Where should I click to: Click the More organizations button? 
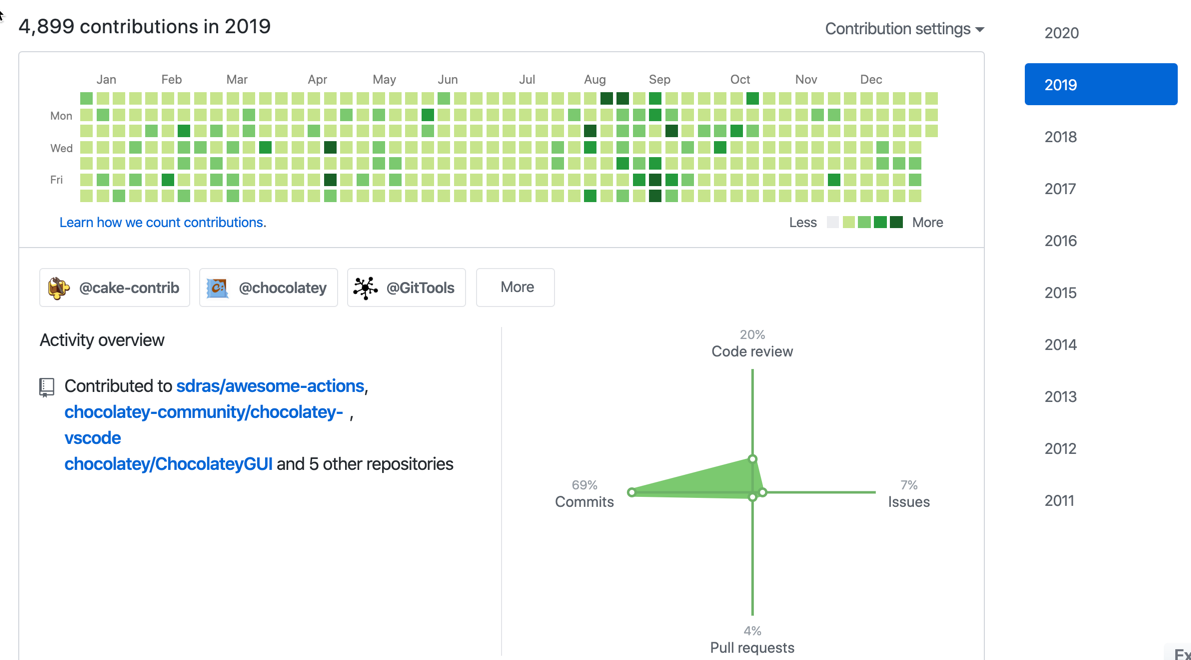click(x=516, y=287)
